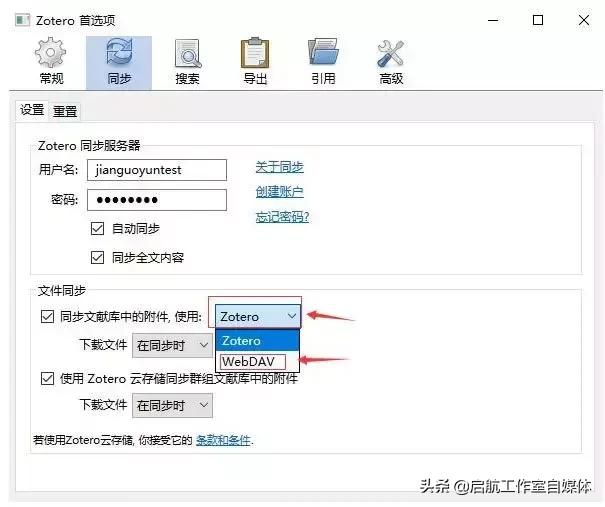Viewport: 605px width, 507px height.
Task: Open the 导出 export preferences pane
Action: point(255,63)
